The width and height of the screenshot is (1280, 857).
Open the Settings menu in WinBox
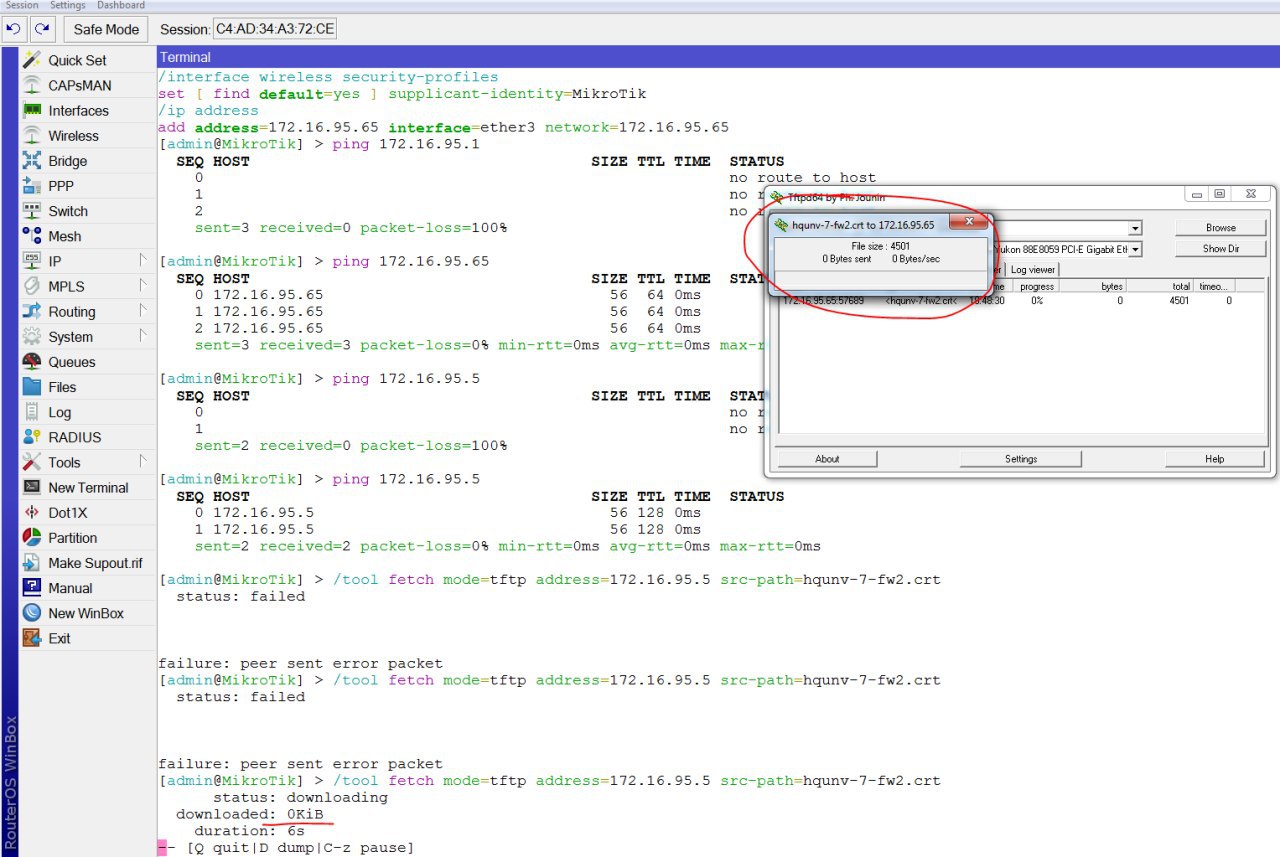(68, 5)
